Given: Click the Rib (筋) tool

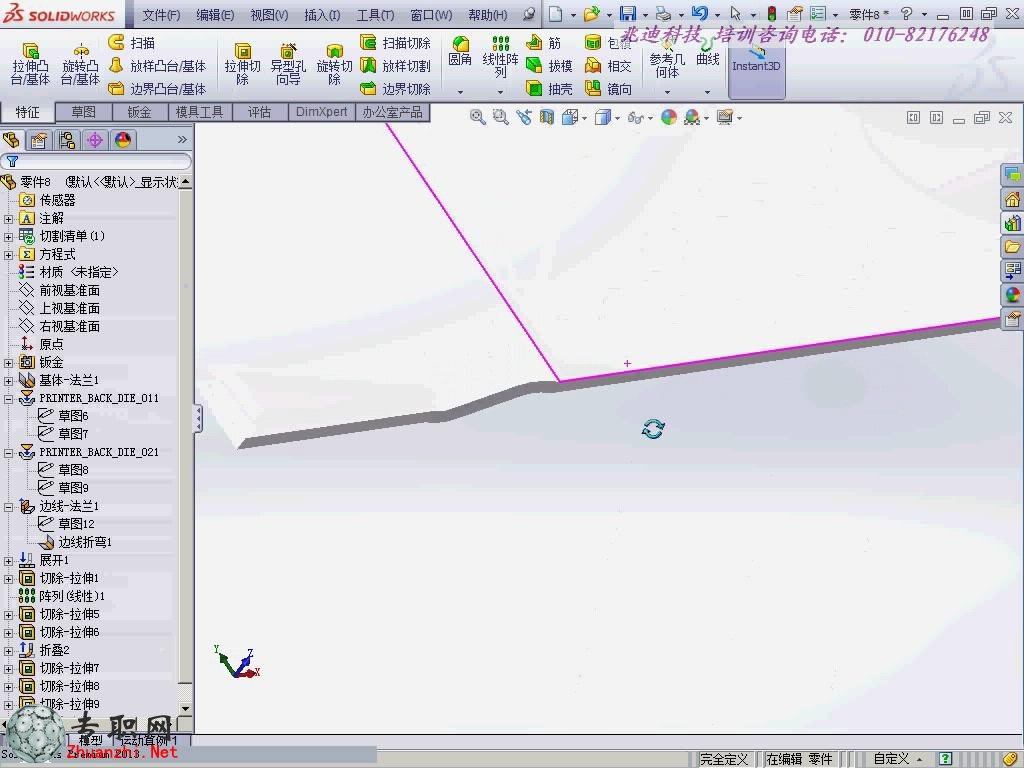Looking at the screenshot, I should coord(544,43).
